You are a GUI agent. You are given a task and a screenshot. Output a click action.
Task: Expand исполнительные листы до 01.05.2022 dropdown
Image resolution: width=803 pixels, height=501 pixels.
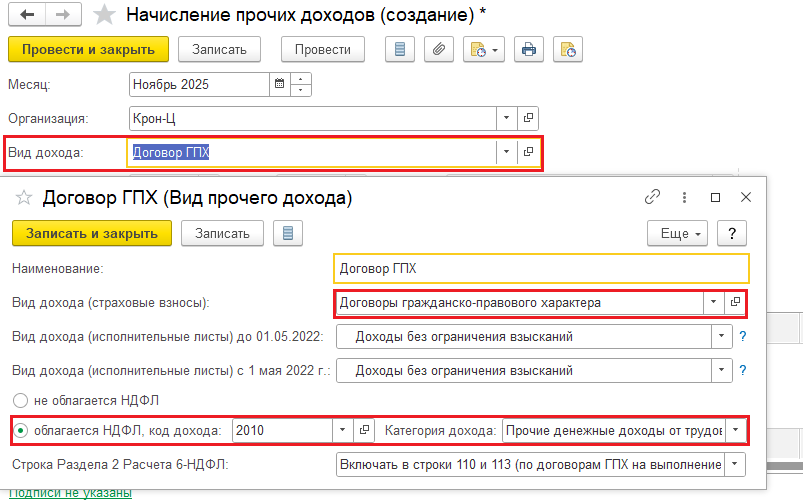tap(721, 337)
